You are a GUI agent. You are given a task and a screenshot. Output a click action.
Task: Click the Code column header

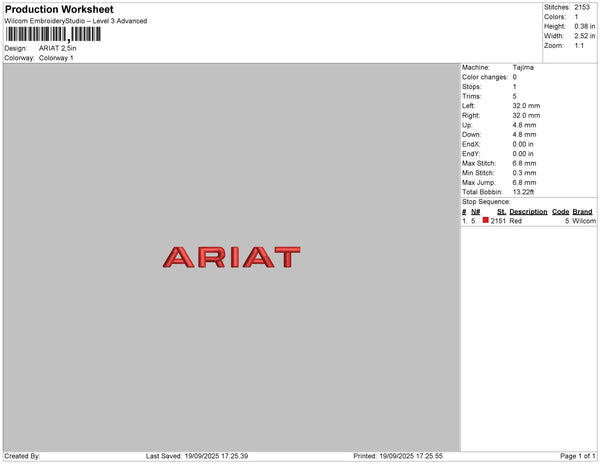561,212
